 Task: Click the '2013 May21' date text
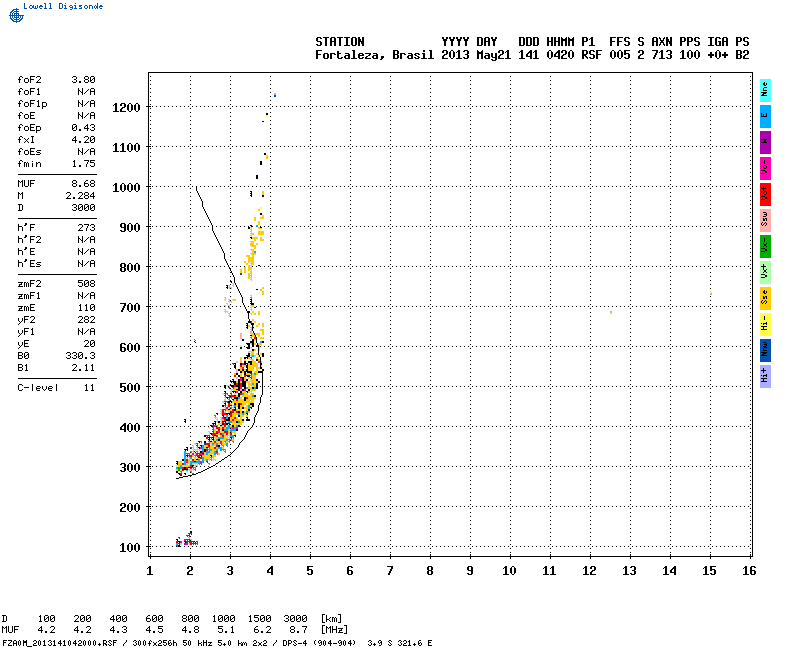tap(476, 55)
